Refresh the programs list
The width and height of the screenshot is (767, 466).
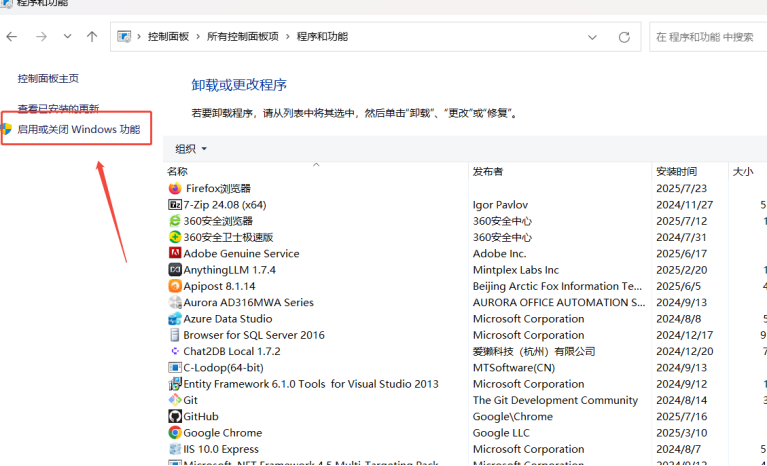point(624,37)
